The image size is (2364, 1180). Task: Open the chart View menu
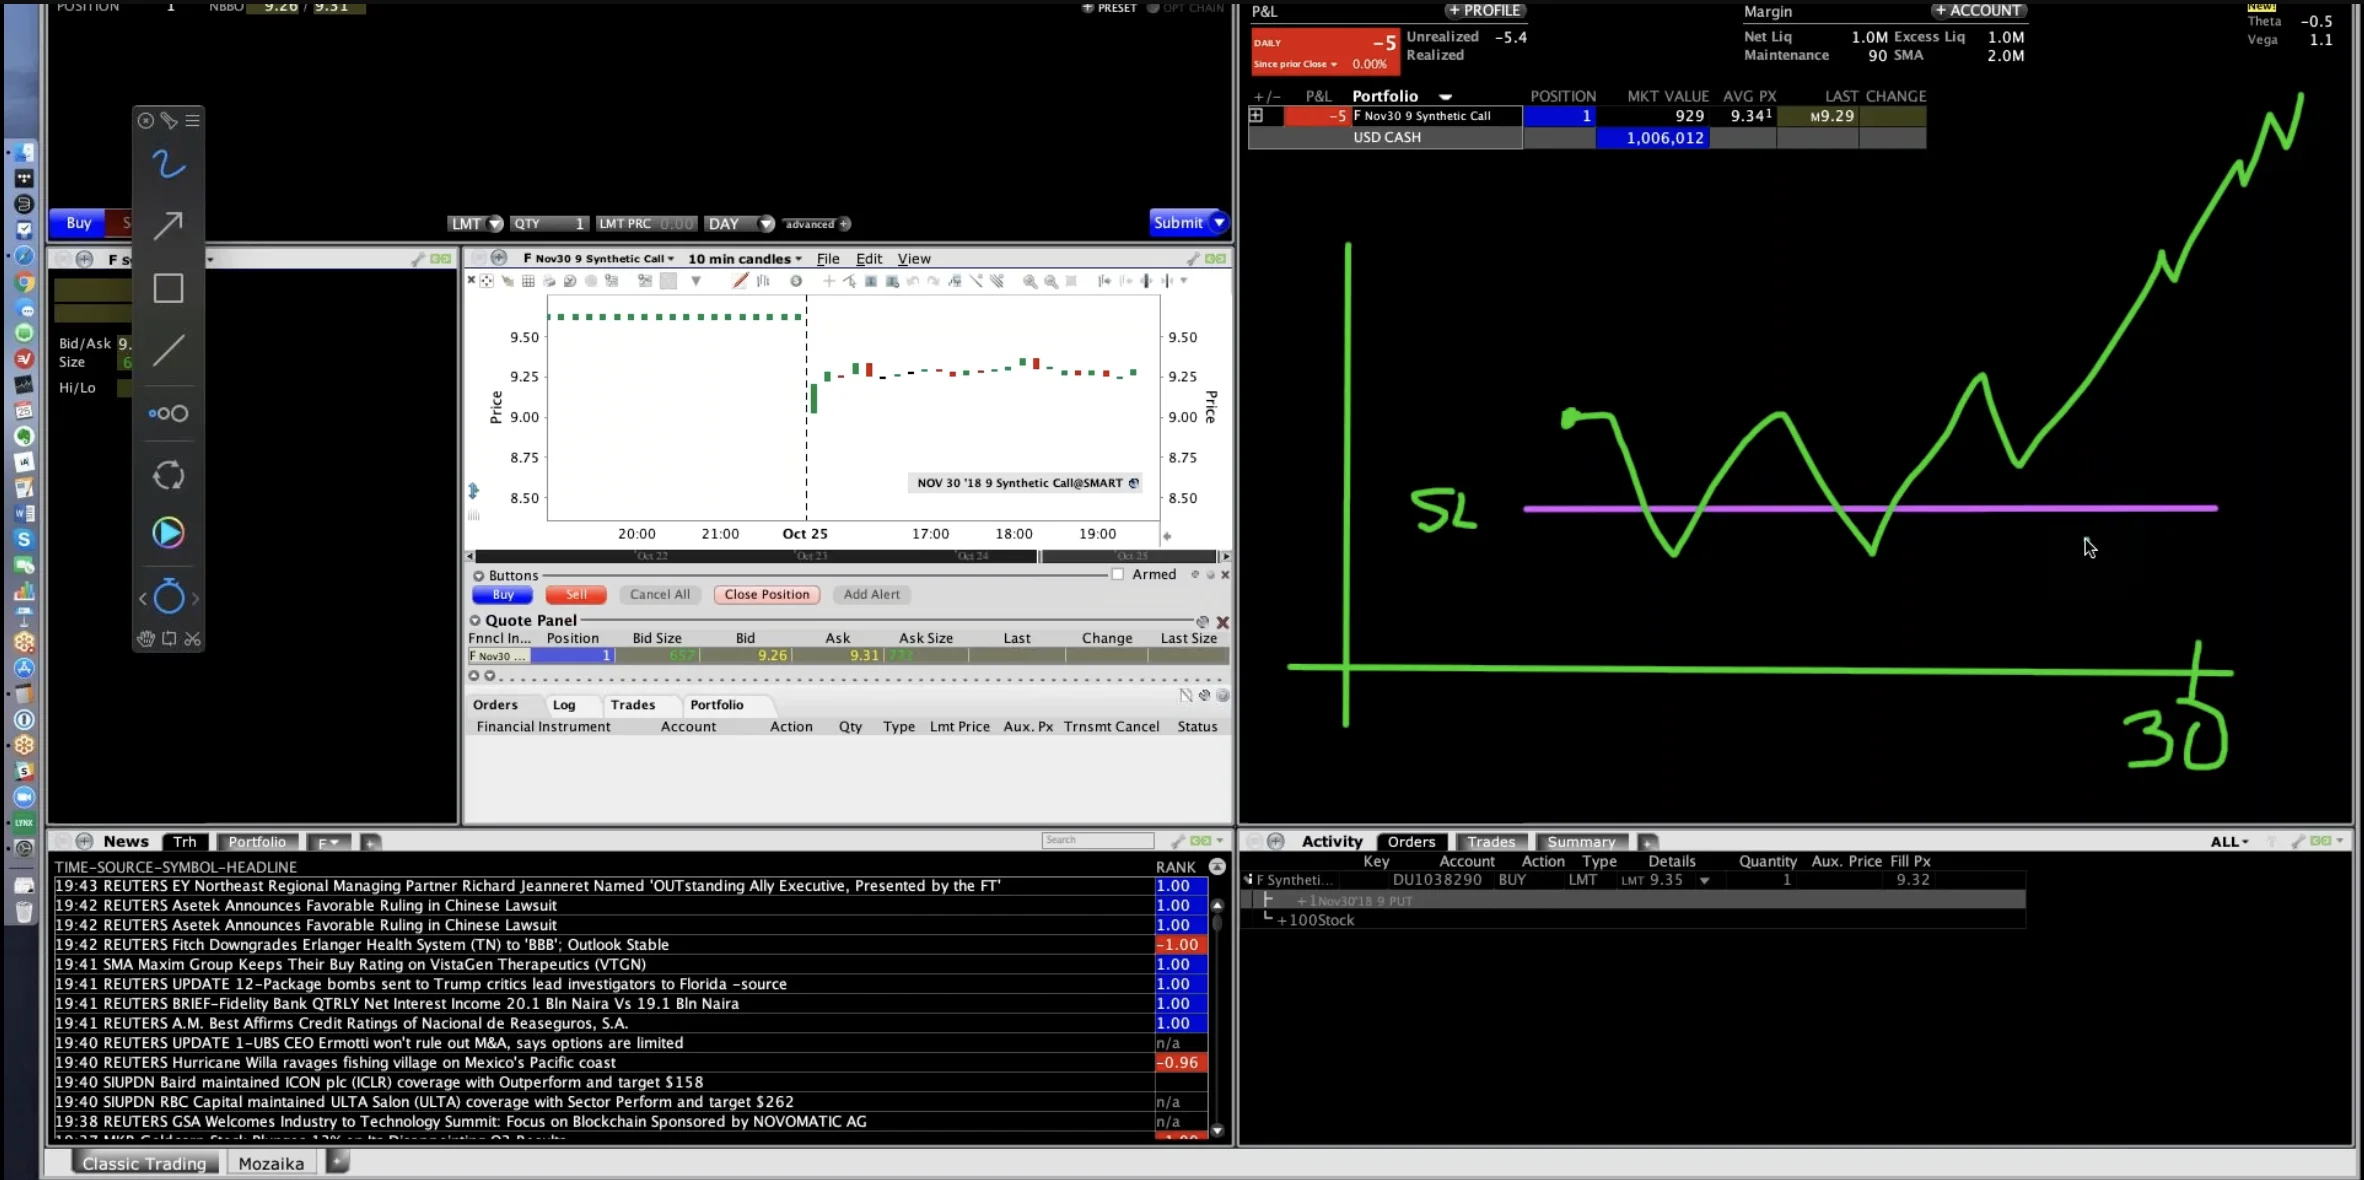click(913, 259)
